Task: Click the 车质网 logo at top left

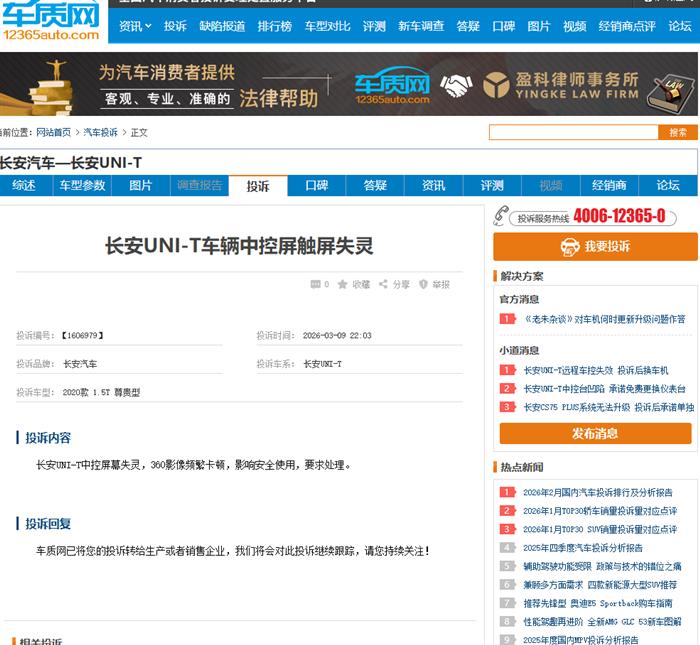Action: [x=51, y=21]
